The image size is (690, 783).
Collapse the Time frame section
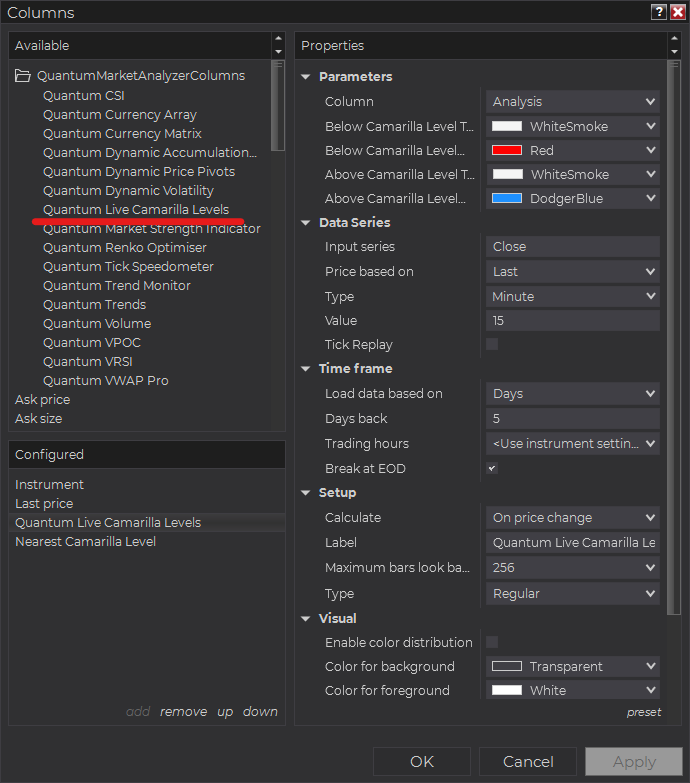tap(306, 369)
